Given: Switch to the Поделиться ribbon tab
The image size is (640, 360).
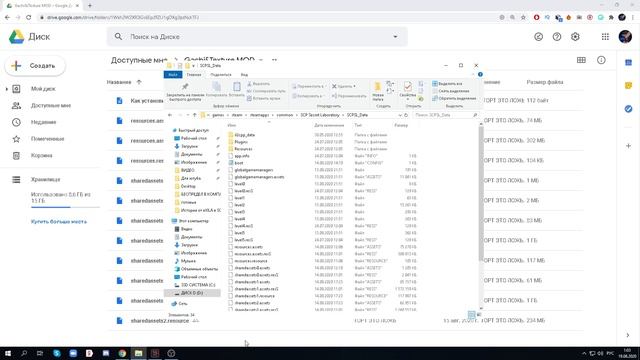Looking at the screenshot, I should (x=221, y=75).
